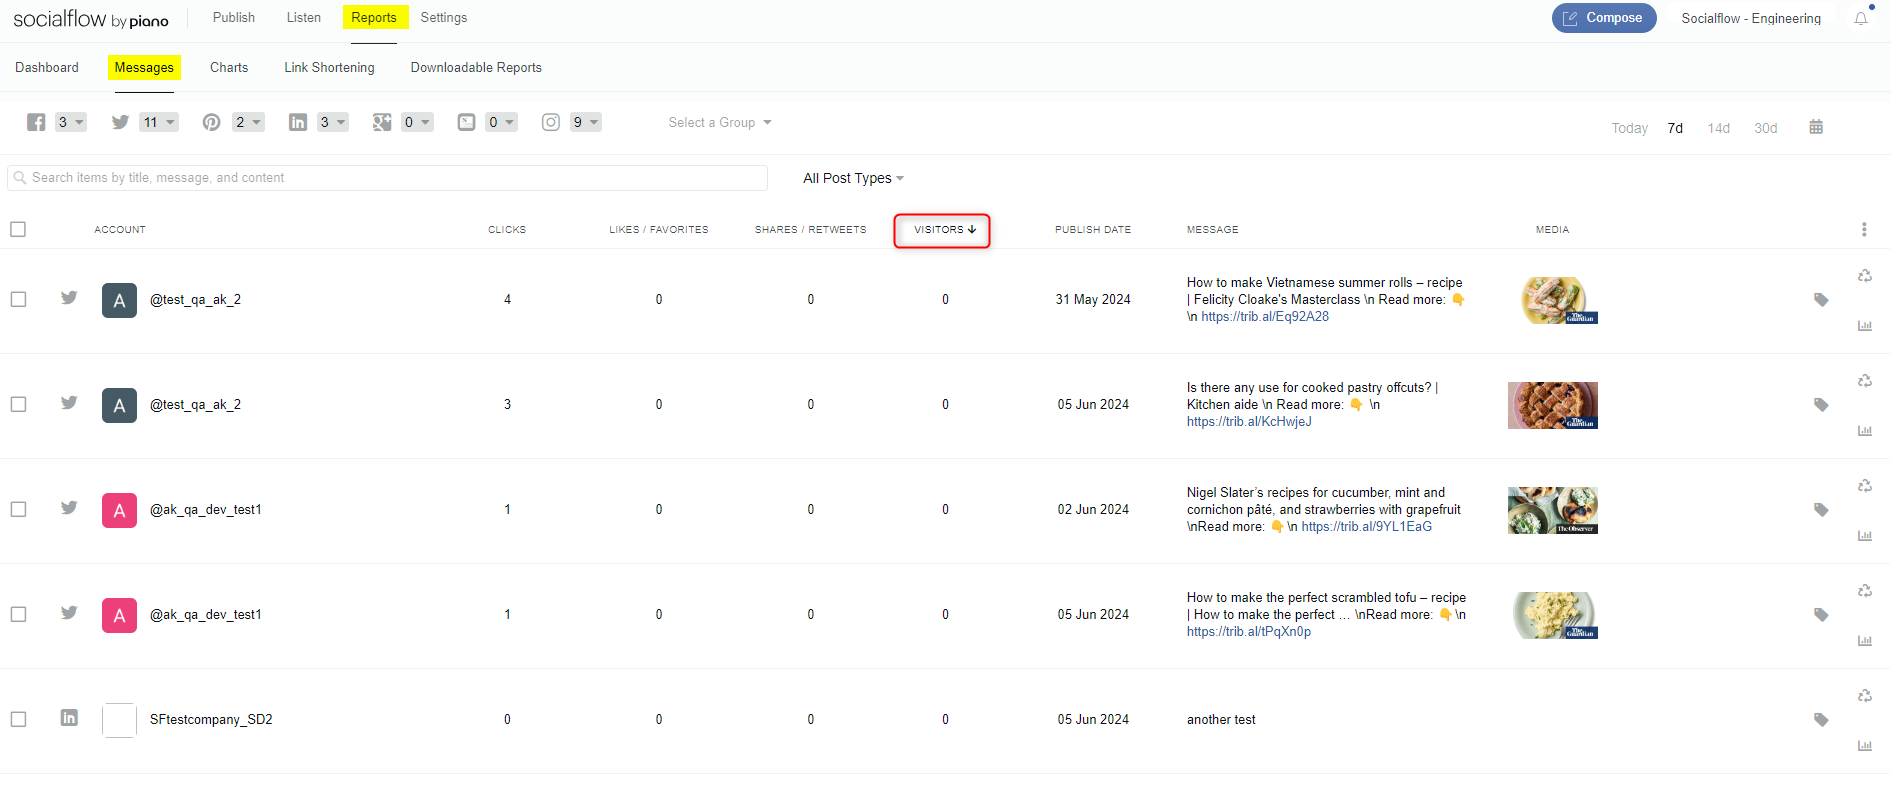Click recycle icon for scrambled tofu post
Screen dimensions: 1891x786
point(1865,591)
